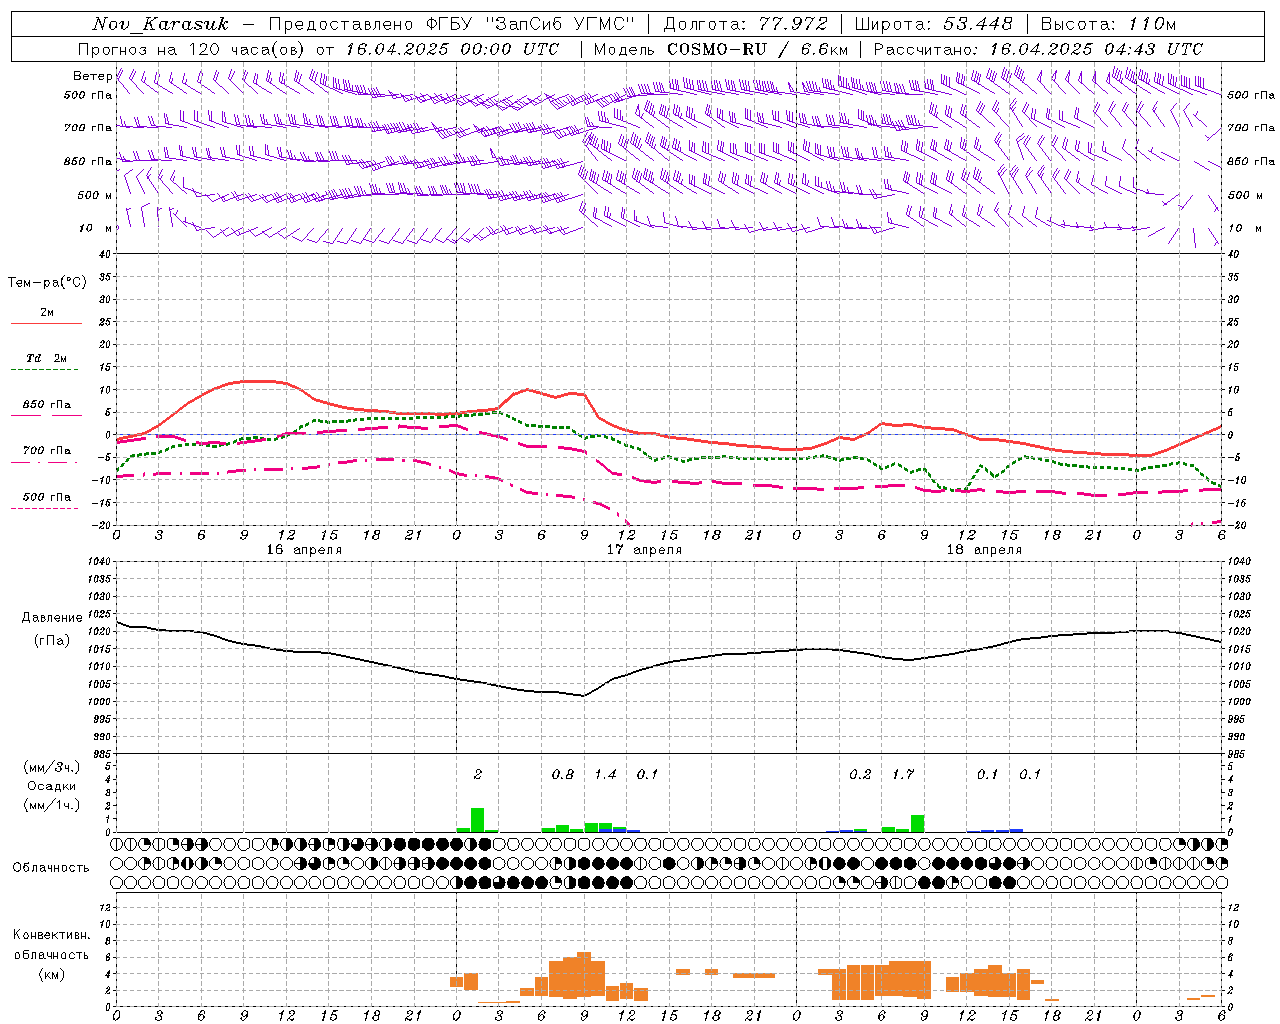This screenshot has width=1280, height=1024.
Task: Click the Широта 53.448 latitude field
Action: click(x=934, y=24)
